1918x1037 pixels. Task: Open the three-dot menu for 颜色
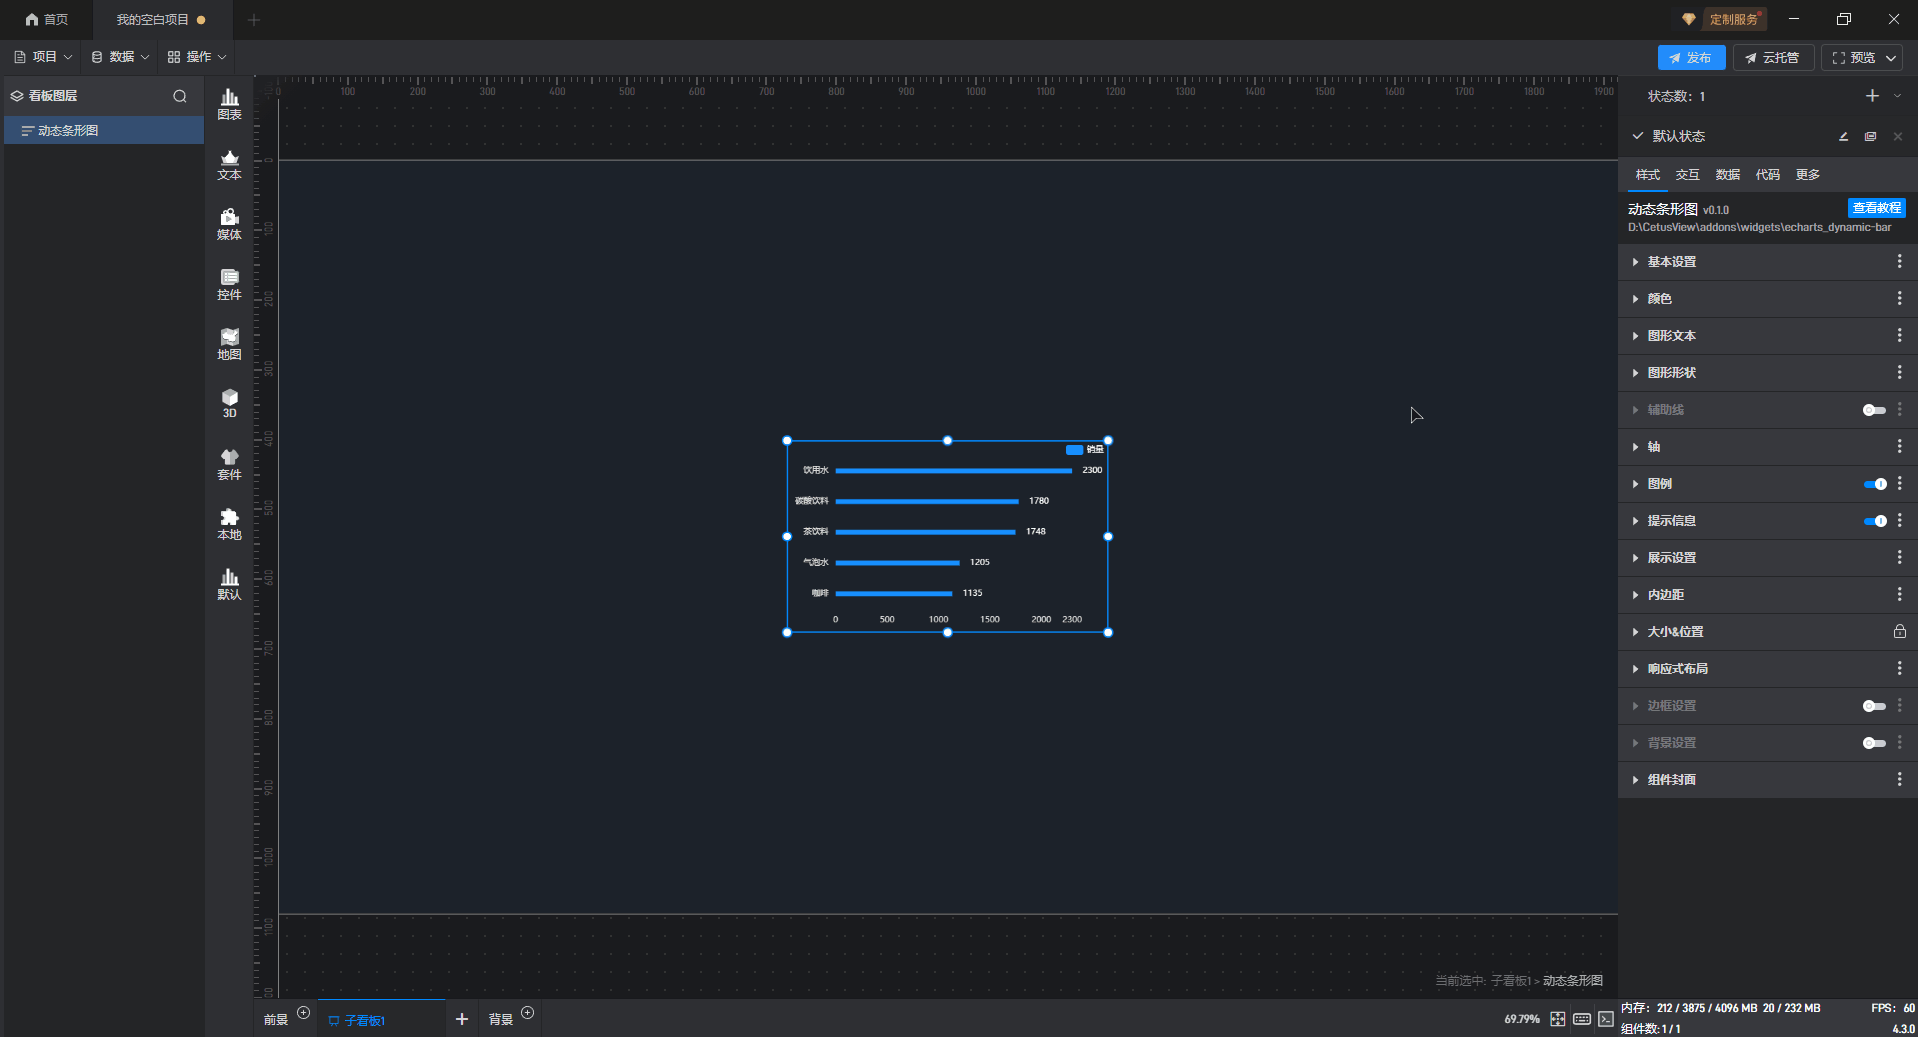click(x=1899, y=298)
